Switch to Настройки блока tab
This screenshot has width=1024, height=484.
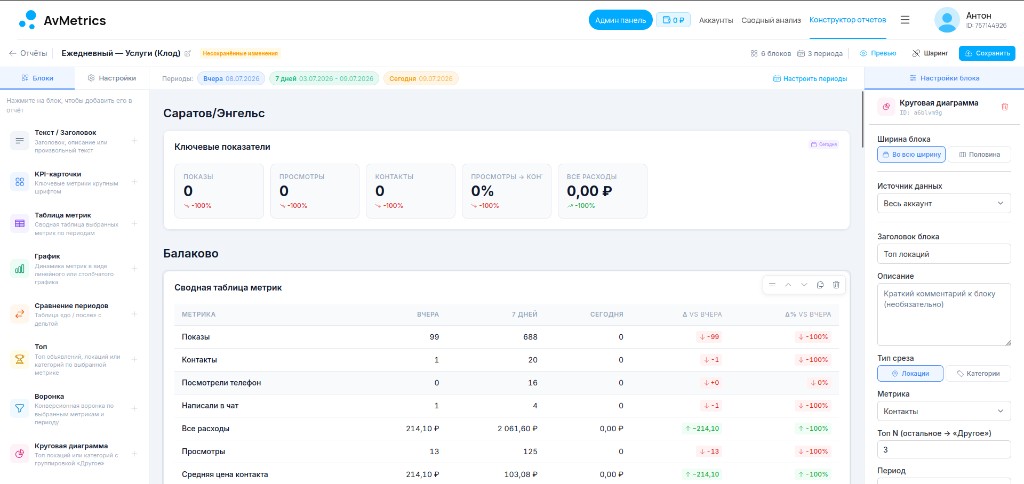pos(944,78)
